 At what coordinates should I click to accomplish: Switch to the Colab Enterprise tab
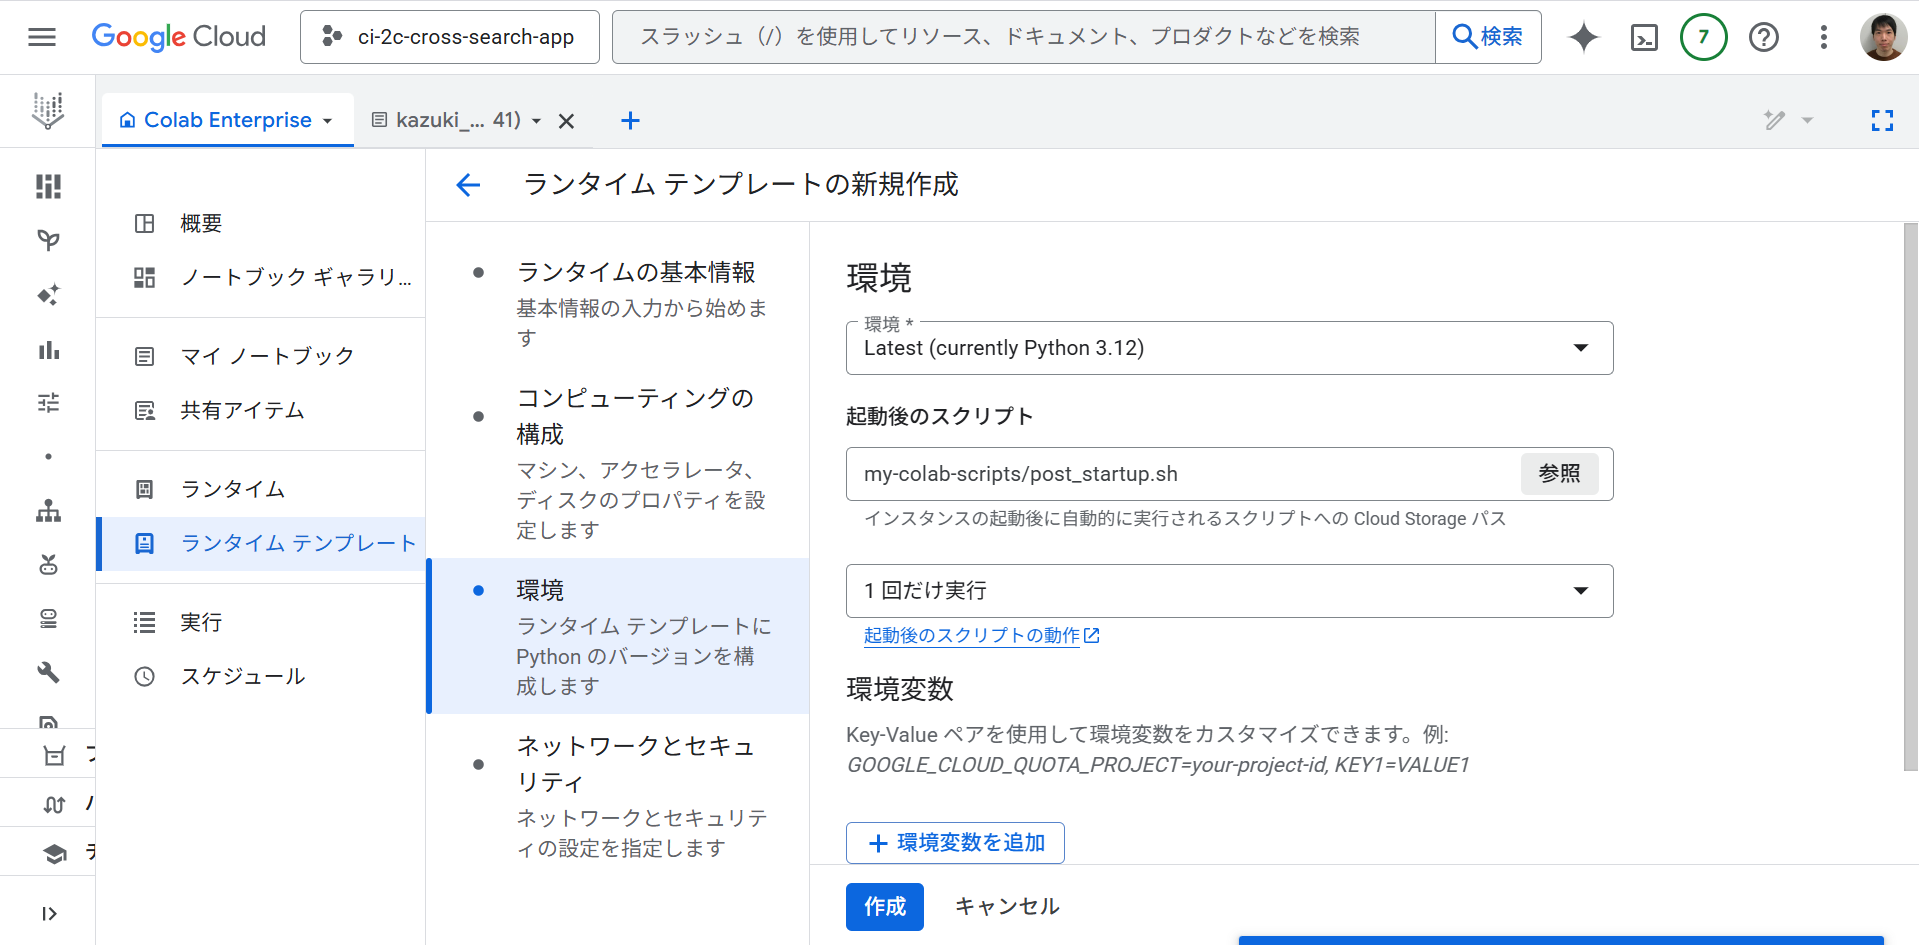(227, 120)
